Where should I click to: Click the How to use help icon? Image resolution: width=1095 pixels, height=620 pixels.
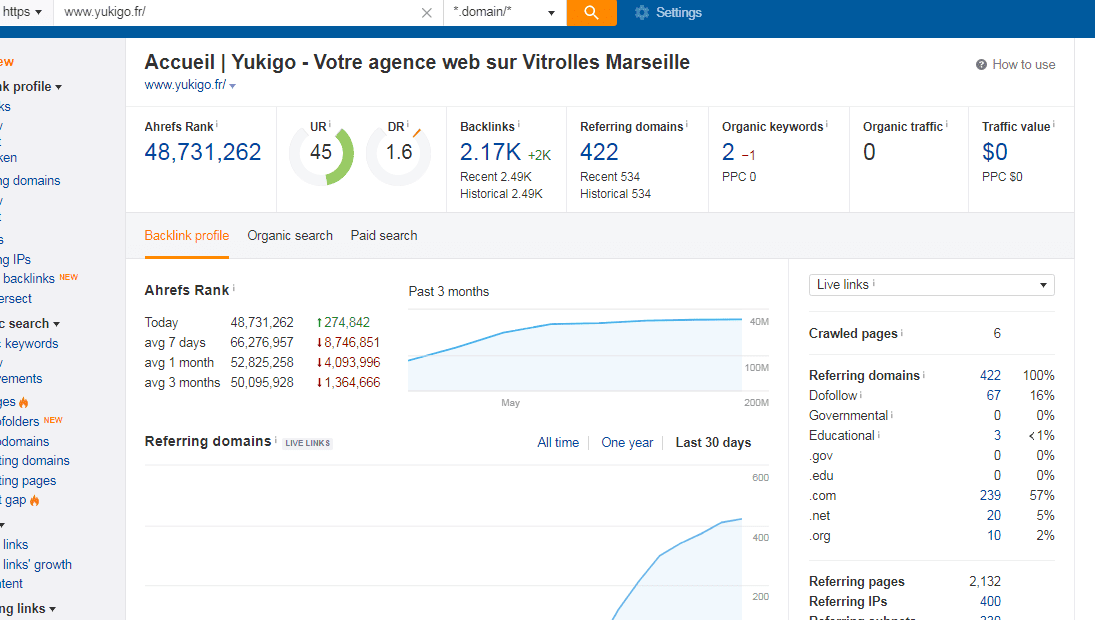click(x=981, y=64)
